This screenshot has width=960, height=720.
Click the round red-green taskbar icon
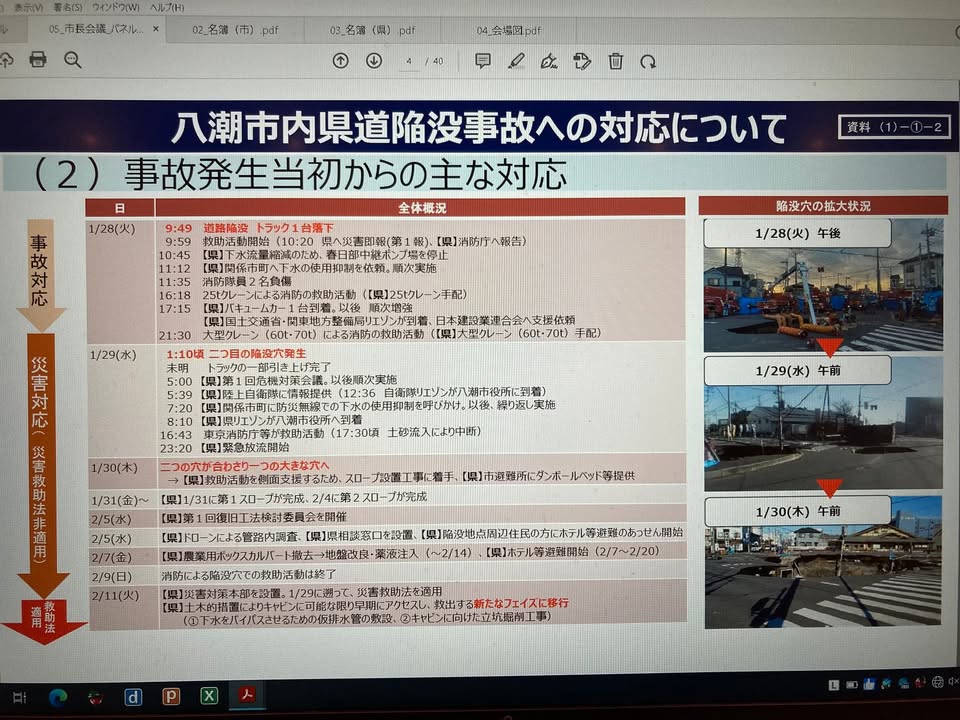click(95, 697)
